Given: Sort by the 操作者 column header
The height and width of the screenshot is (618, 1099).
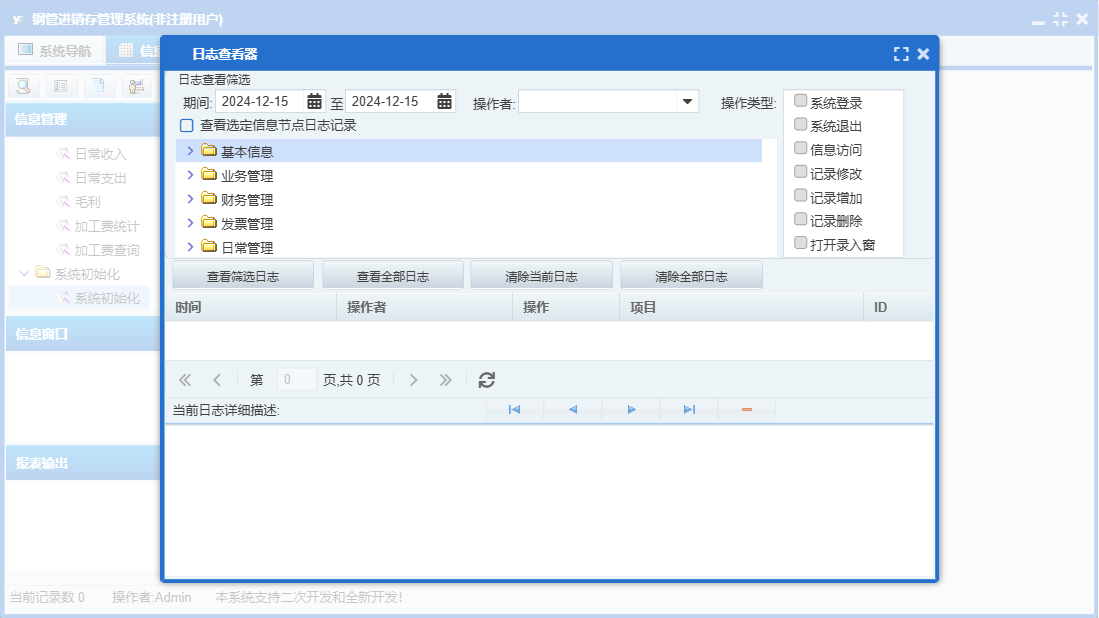Looking at the screenshot, I should (x=425, y=308).
